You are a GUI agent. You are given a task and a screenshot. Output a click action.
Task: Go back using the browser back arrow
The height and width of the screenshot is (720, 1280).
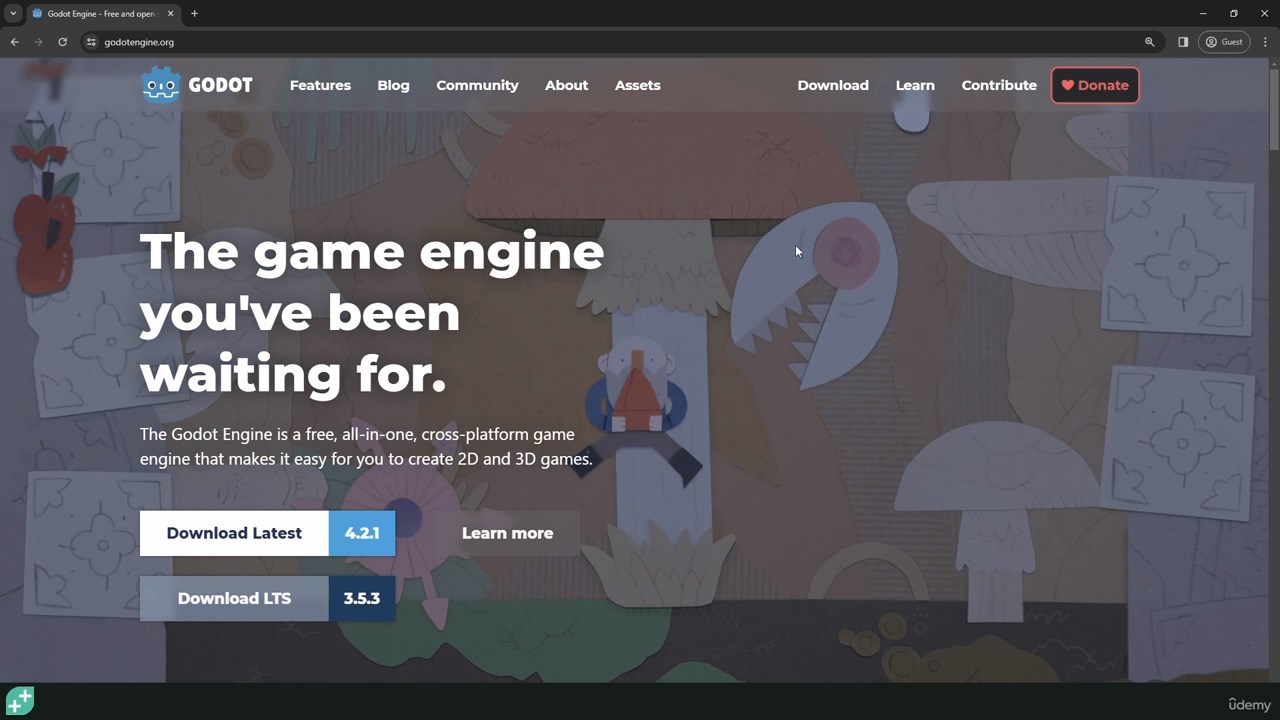14,42
